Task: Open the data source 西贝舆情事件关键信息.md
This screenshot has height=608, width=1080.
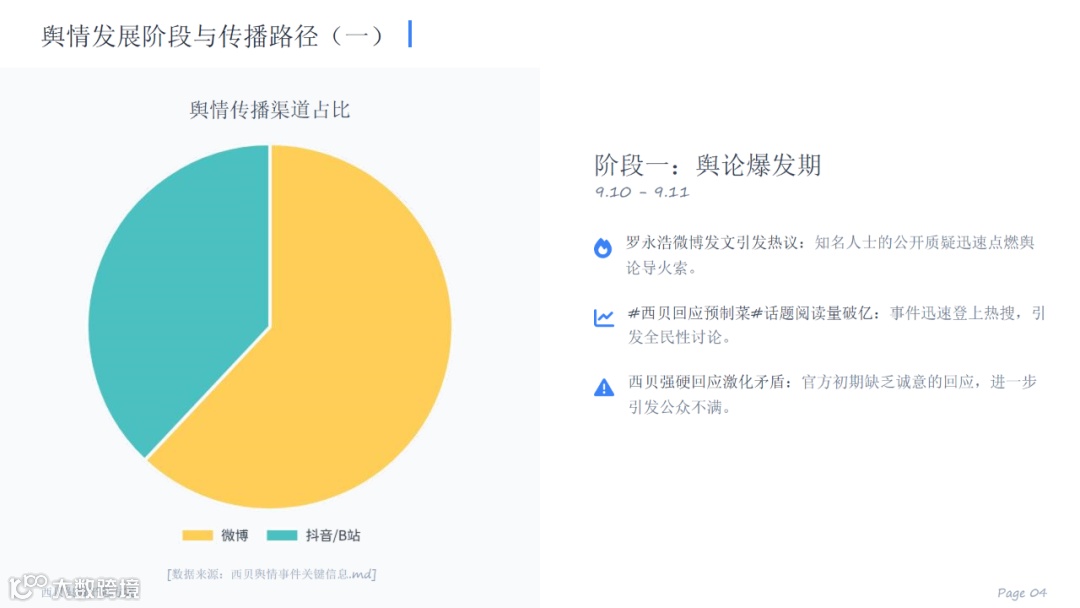Action: 272,574
